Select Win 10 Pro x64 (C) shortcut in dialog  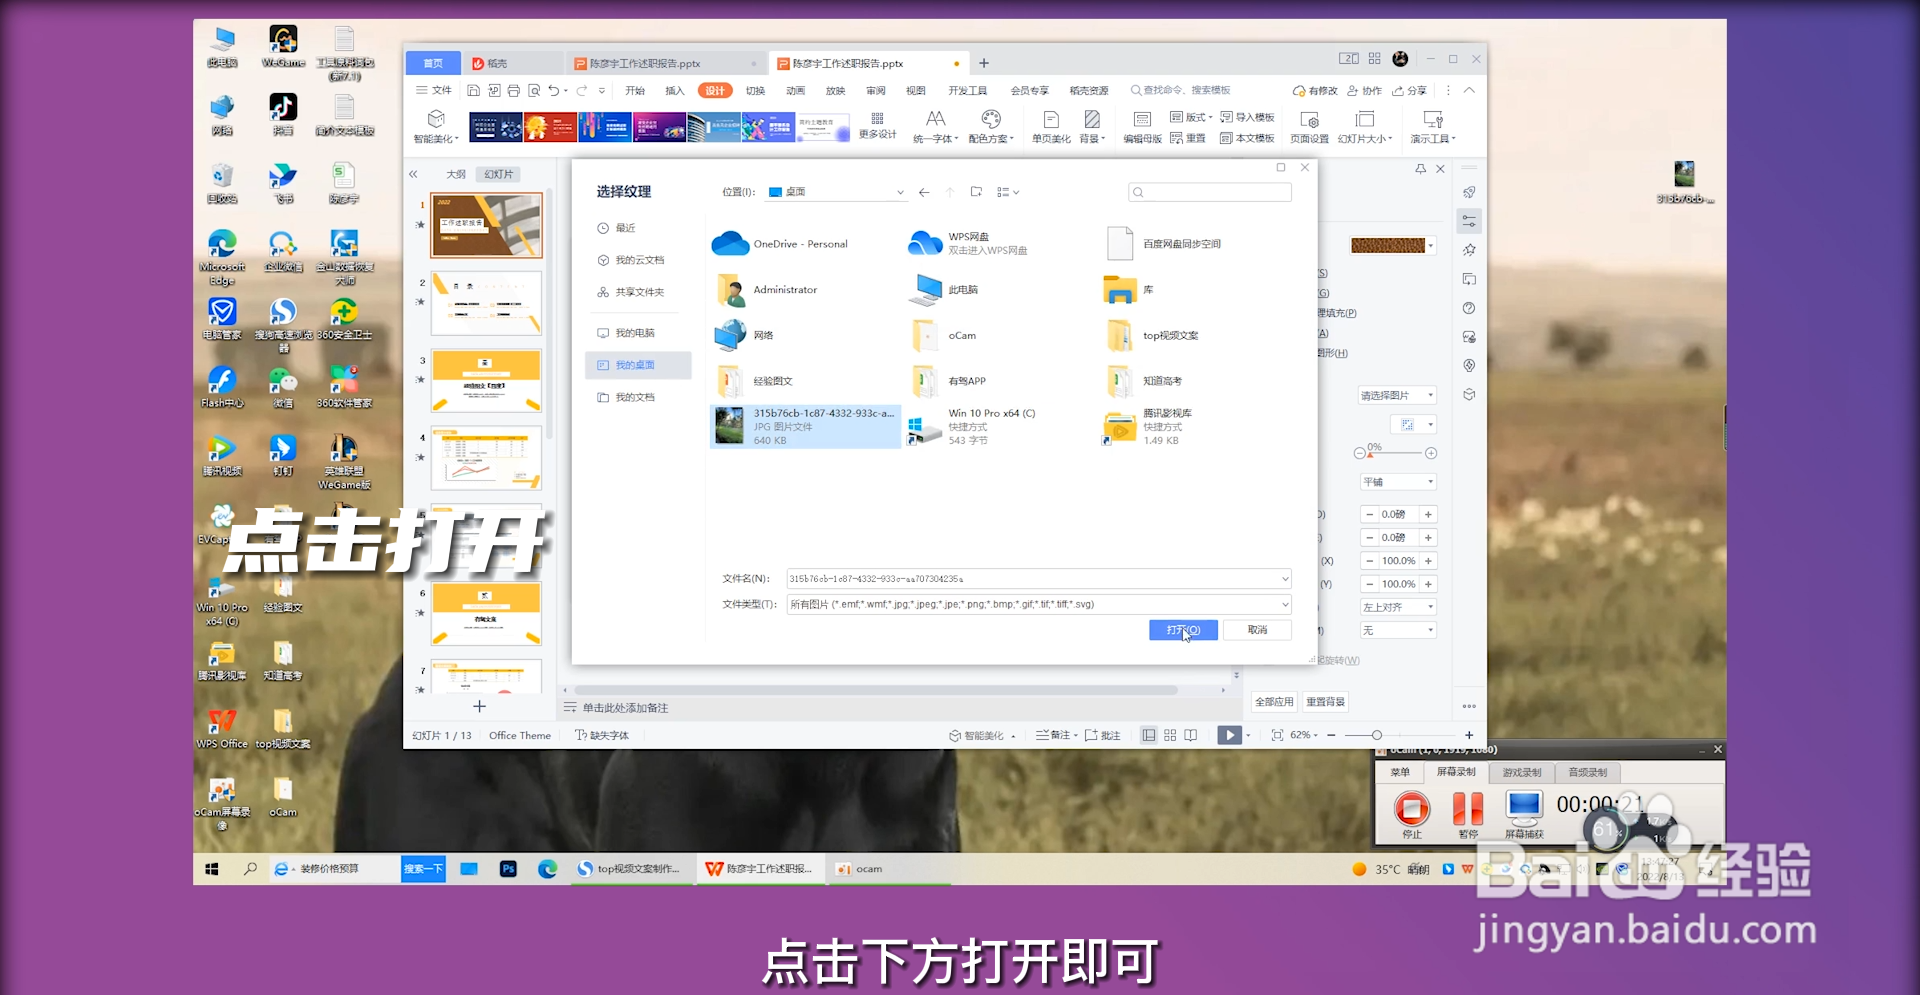972,426
